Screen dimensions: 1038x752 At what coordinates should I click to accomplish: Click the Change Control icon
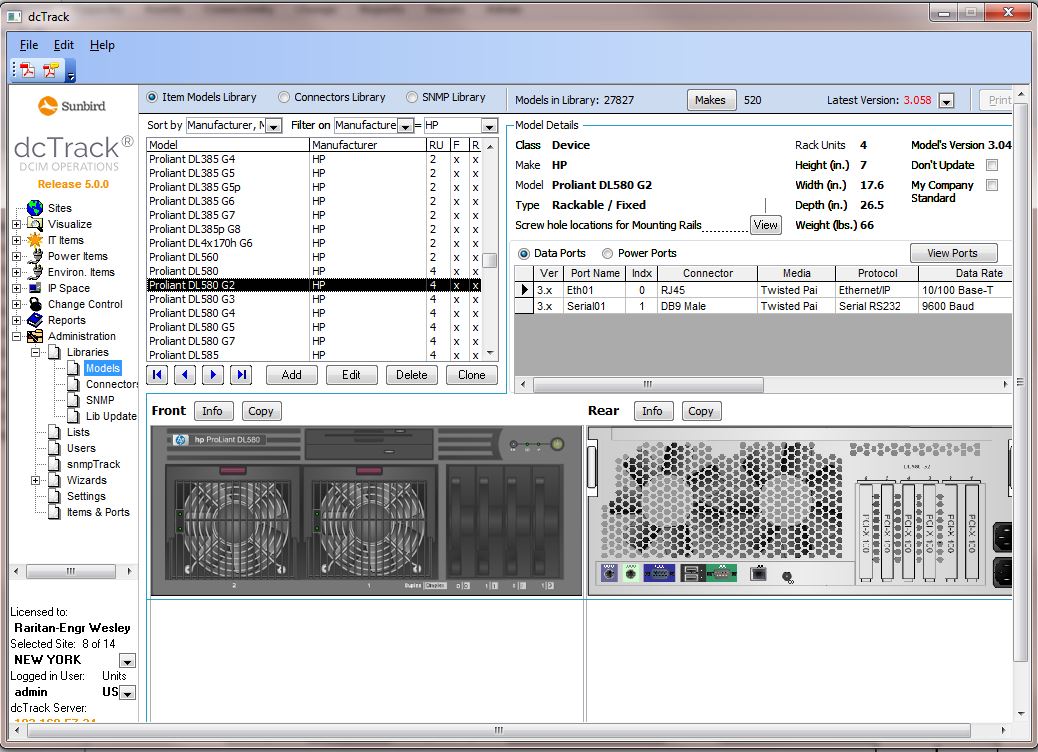[35, 304]
